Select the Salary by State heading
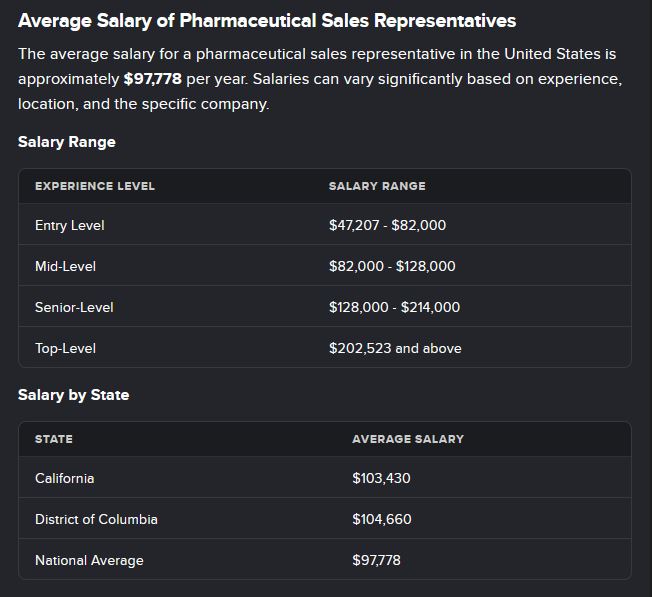The height and width of the screenshot is (597, 652). 73,395
